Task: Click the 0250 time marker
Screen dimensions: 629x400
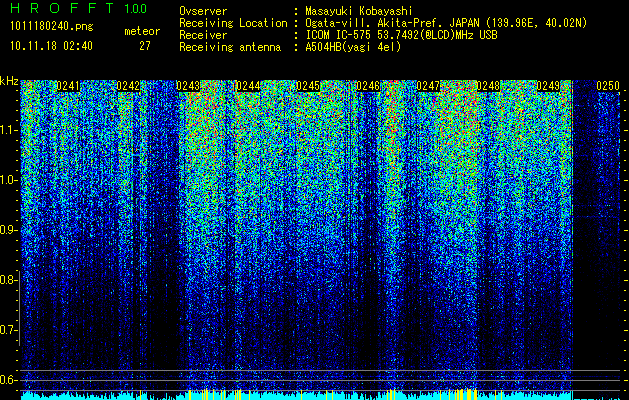Action: pos(608,86)
